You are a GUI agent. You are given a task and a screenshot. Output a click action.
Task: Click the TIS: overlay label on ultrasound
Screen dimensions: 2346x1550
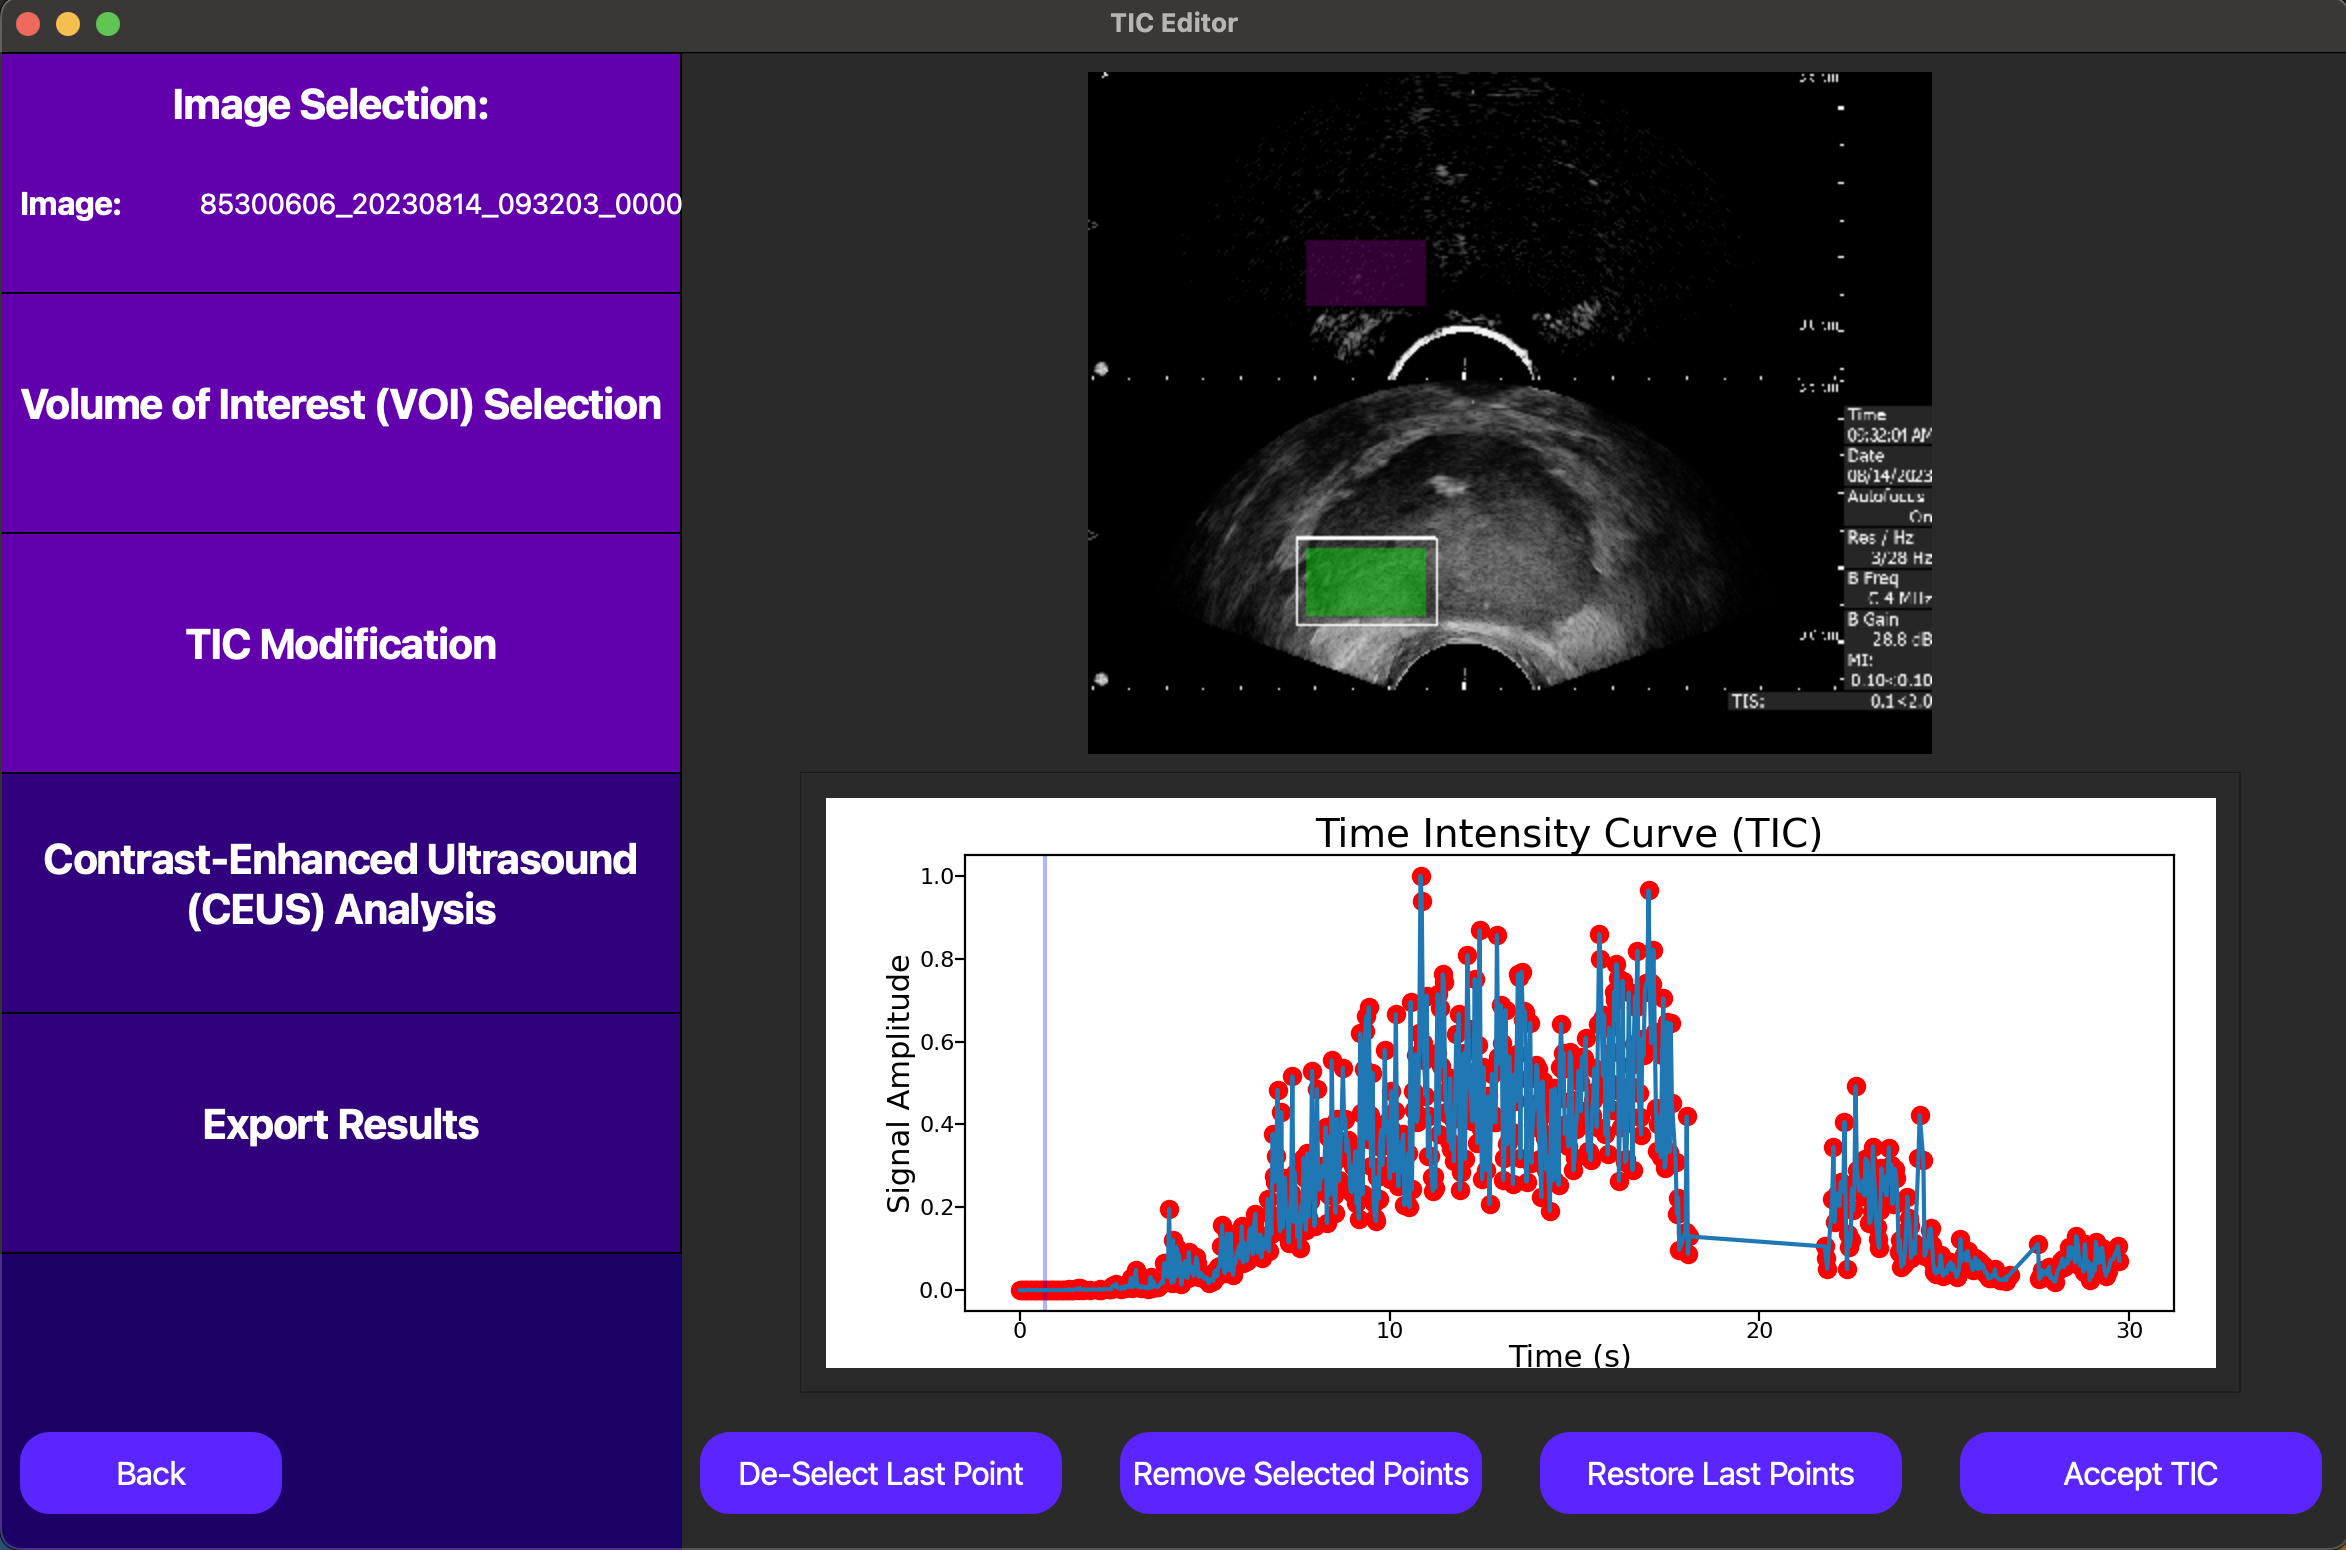(1748, 701)
